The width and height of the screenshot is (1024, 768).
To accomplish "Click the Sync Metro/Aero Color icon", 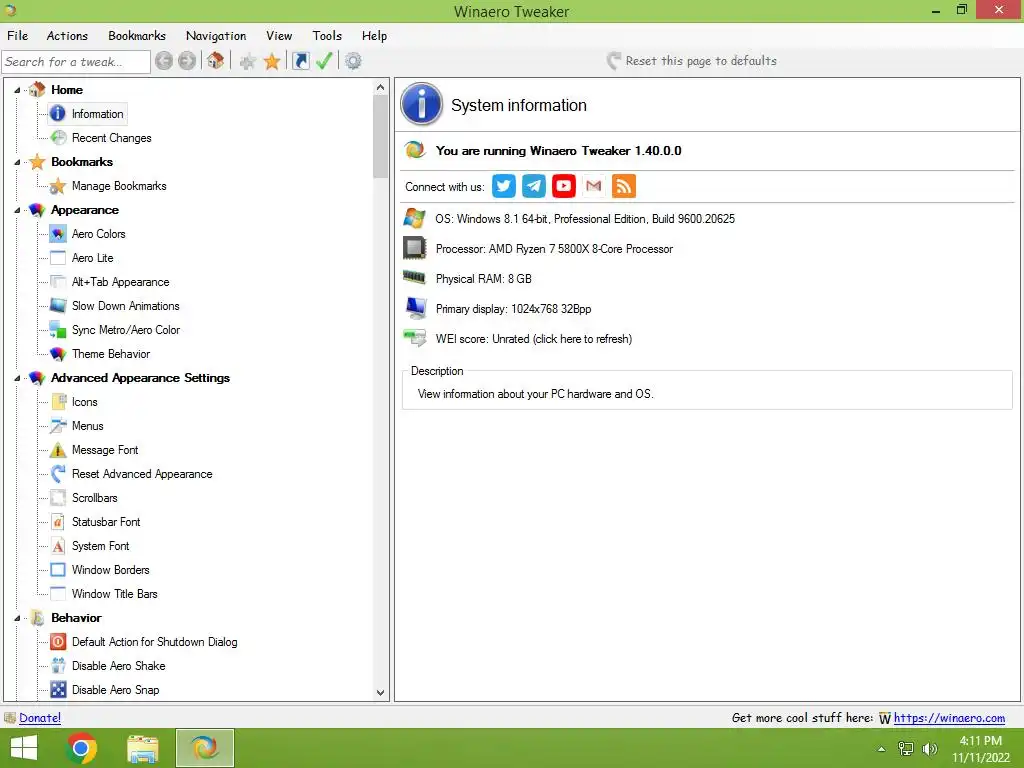I will tap(58, 330).
